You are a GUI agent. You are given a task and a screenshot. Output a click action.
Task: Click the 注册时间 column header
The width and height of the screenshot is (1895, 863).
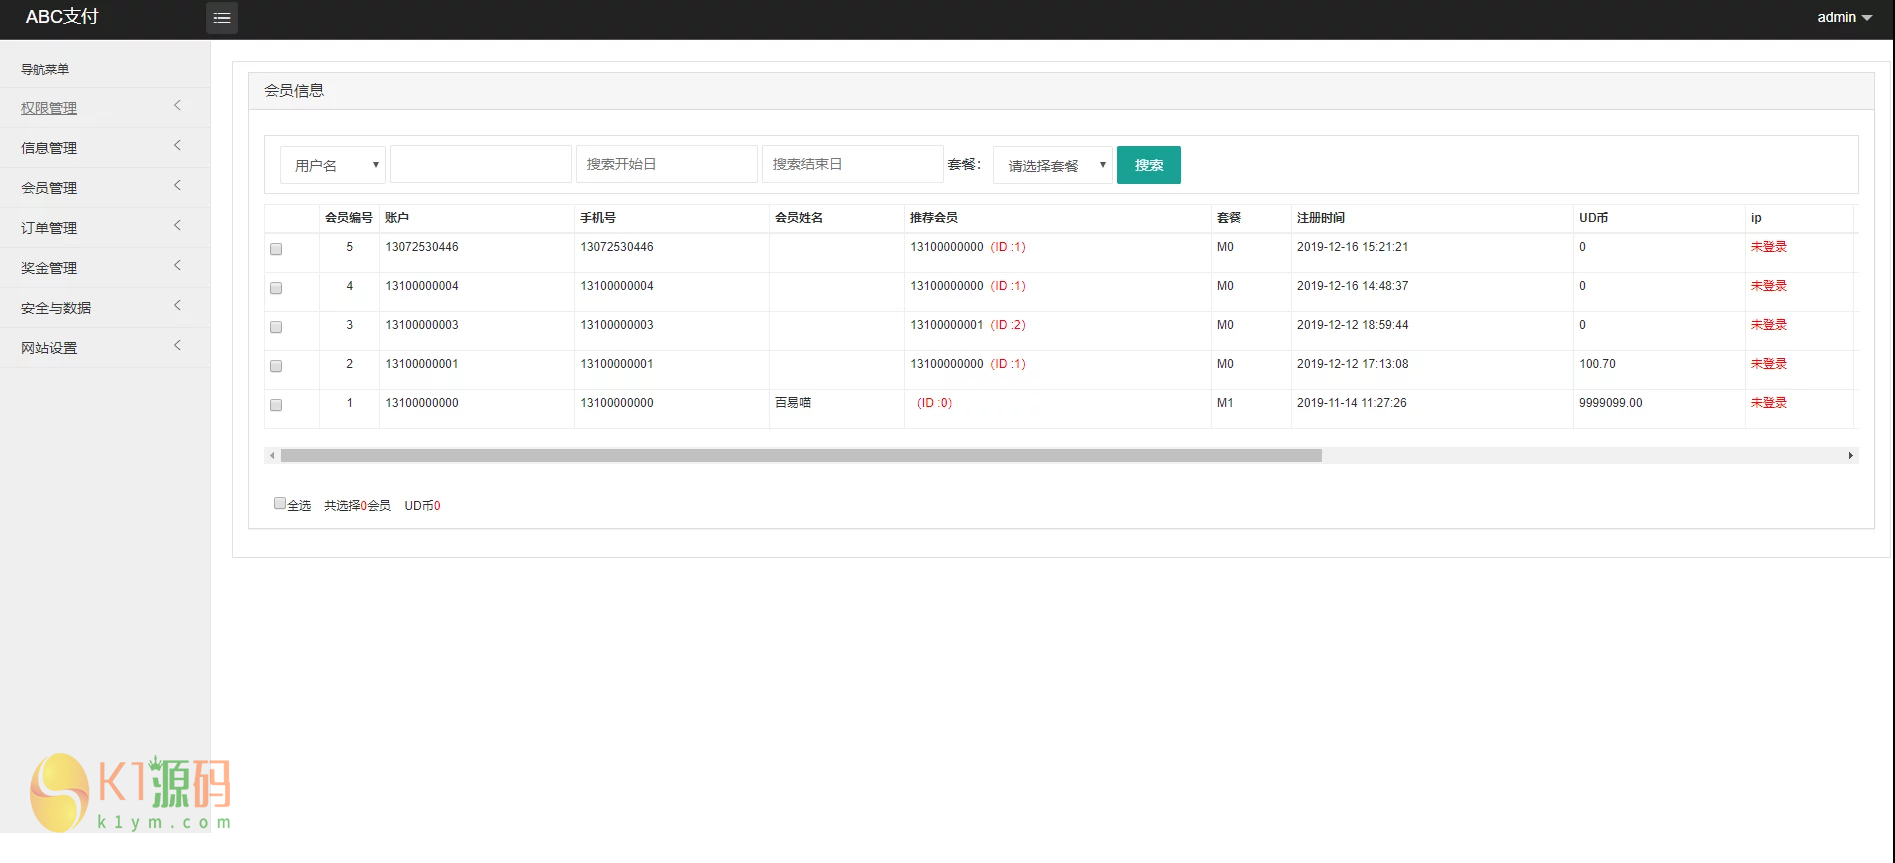point(1321,217)
